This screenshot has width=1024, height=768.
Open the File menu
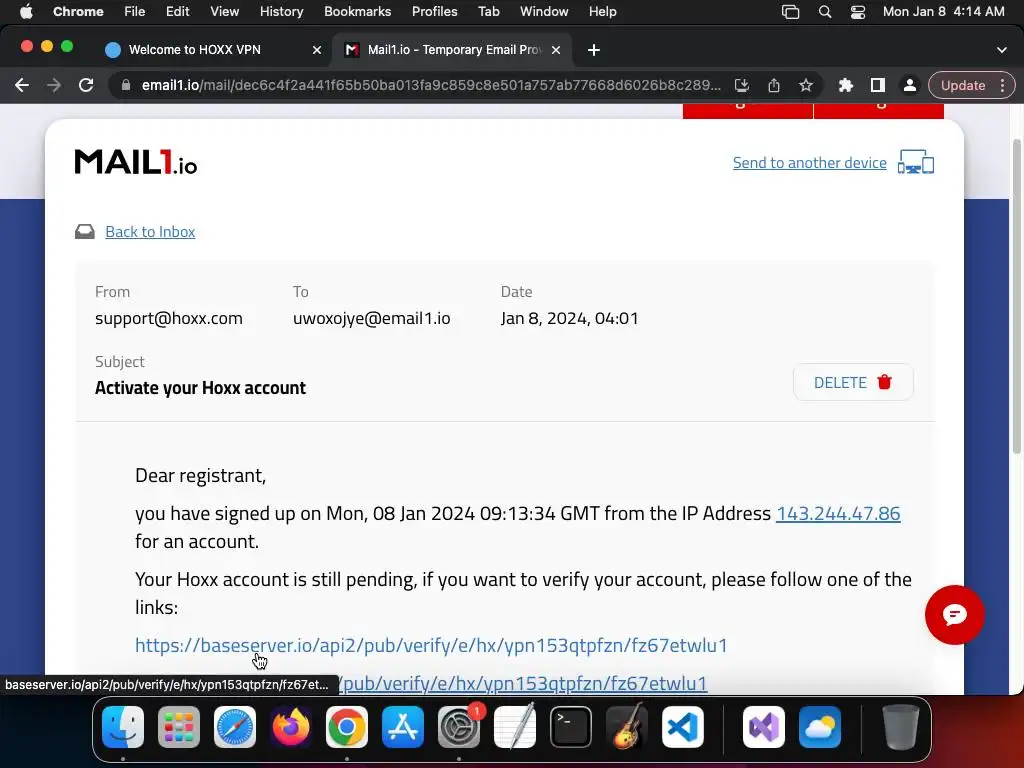[x=135, y=12]
